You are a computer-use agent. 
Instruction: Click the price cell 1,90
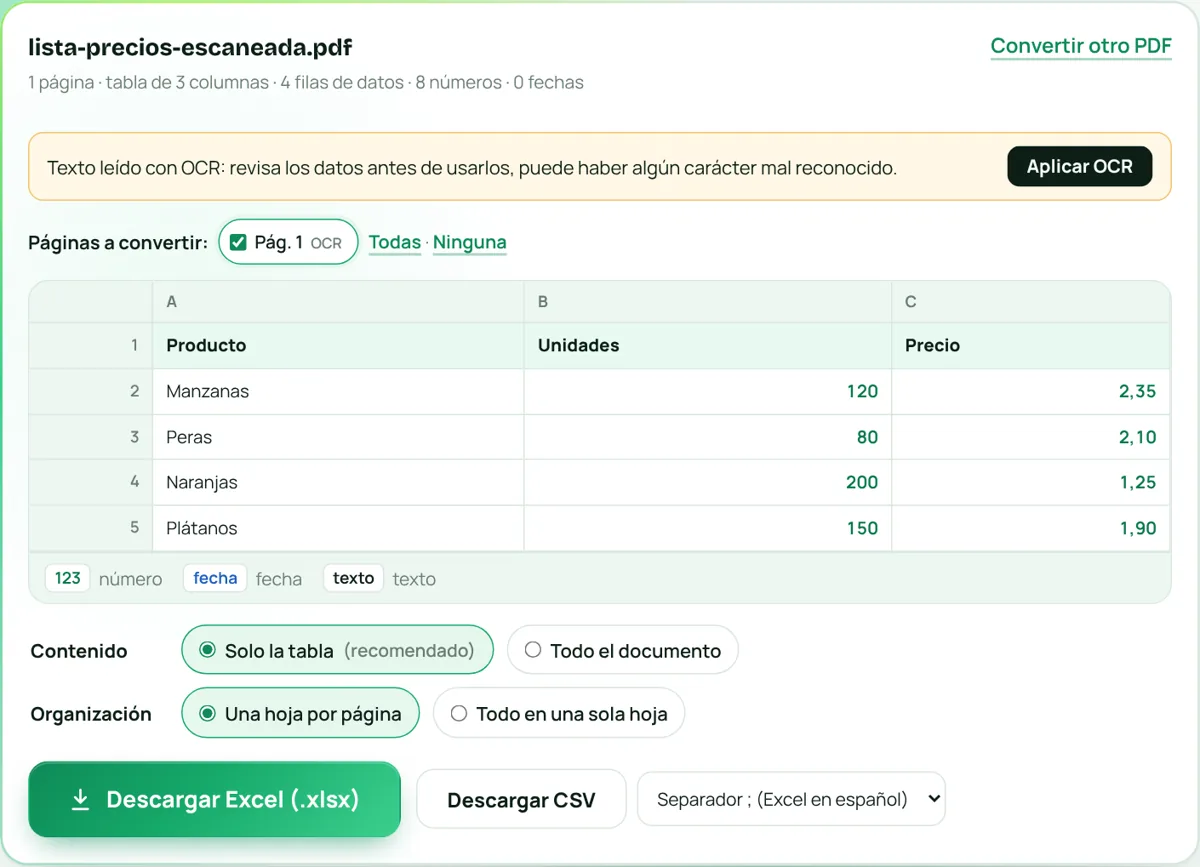1031,528
